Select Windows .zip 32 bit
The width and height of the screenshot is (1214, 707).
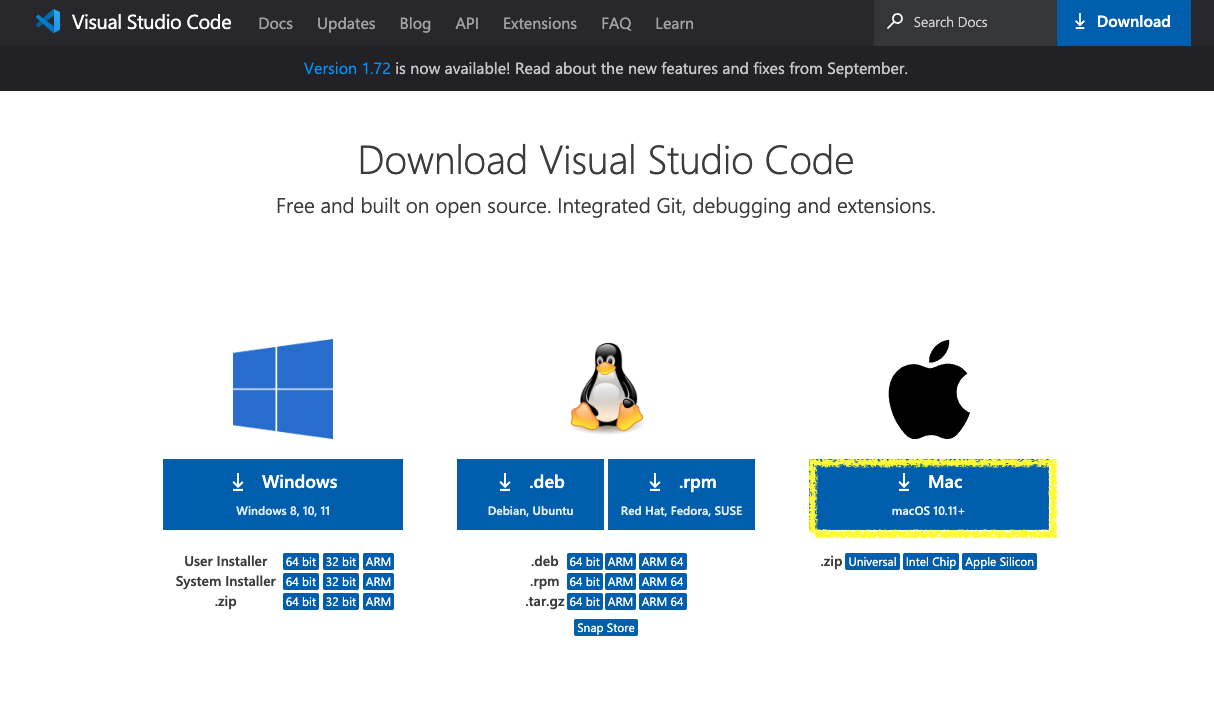click(x=341, y=602)
